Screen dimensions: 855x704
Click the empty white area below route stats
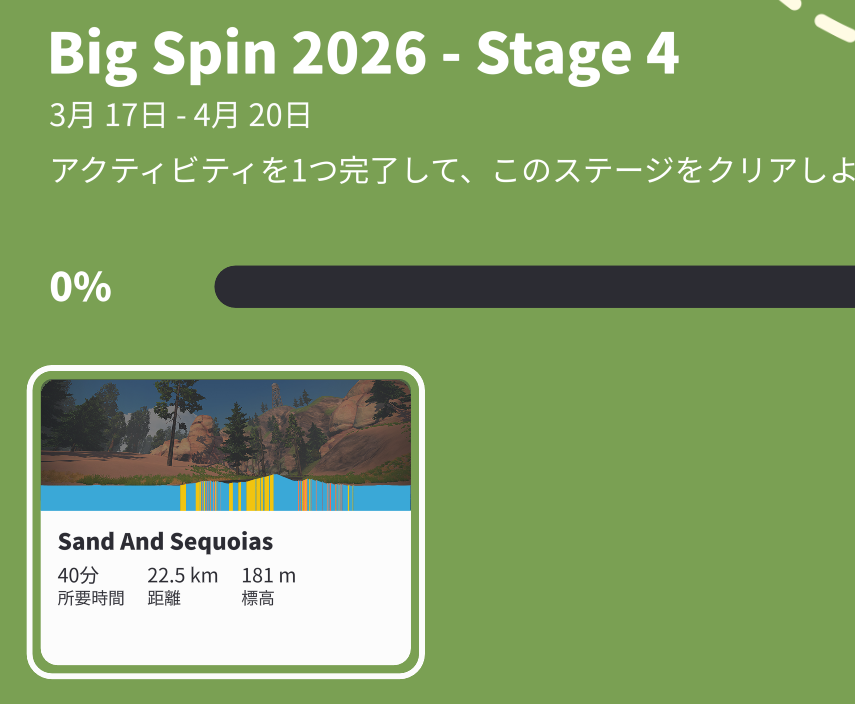click(226, 636)
